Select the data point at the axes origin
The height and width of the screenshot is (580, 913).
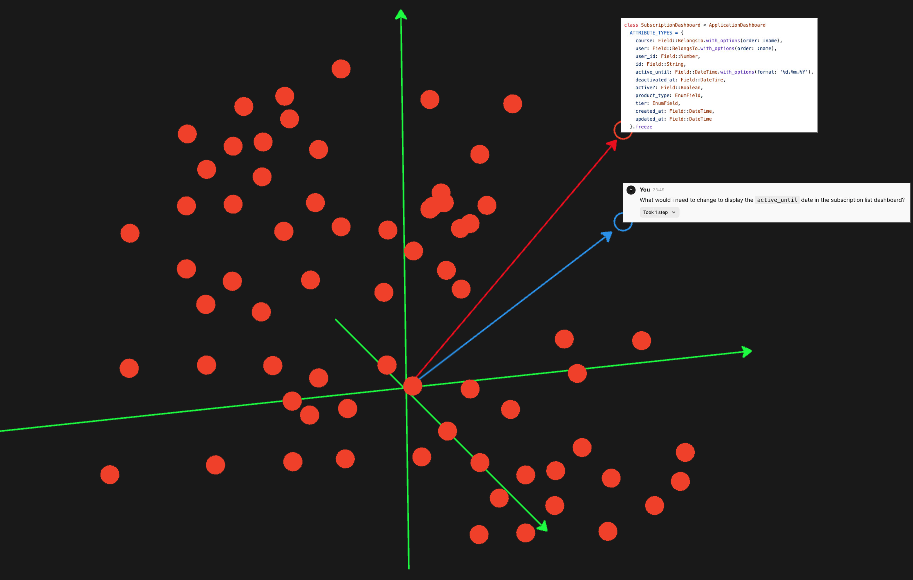tap(412, 385)
